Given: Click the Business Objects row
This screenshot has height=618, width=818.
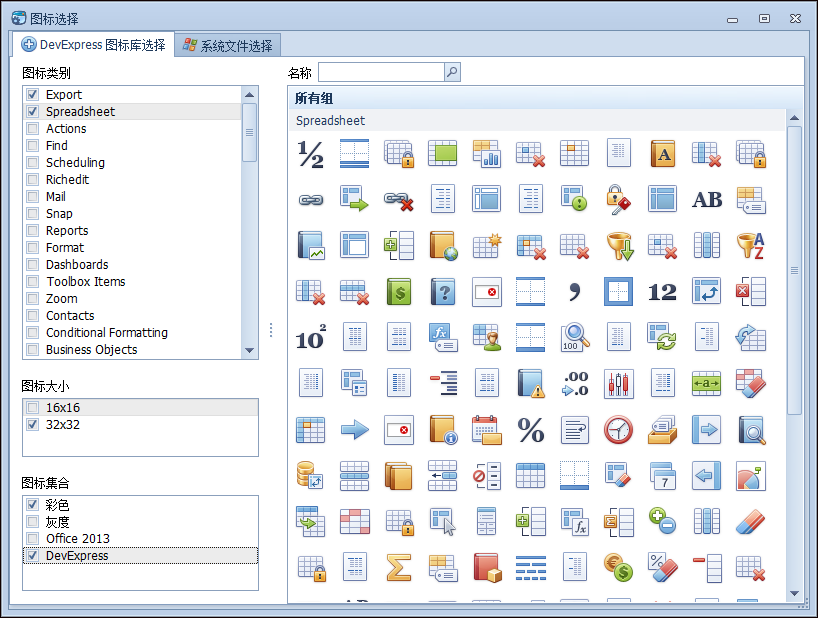Looking at the screenshot, I should [x=133, y=349].
